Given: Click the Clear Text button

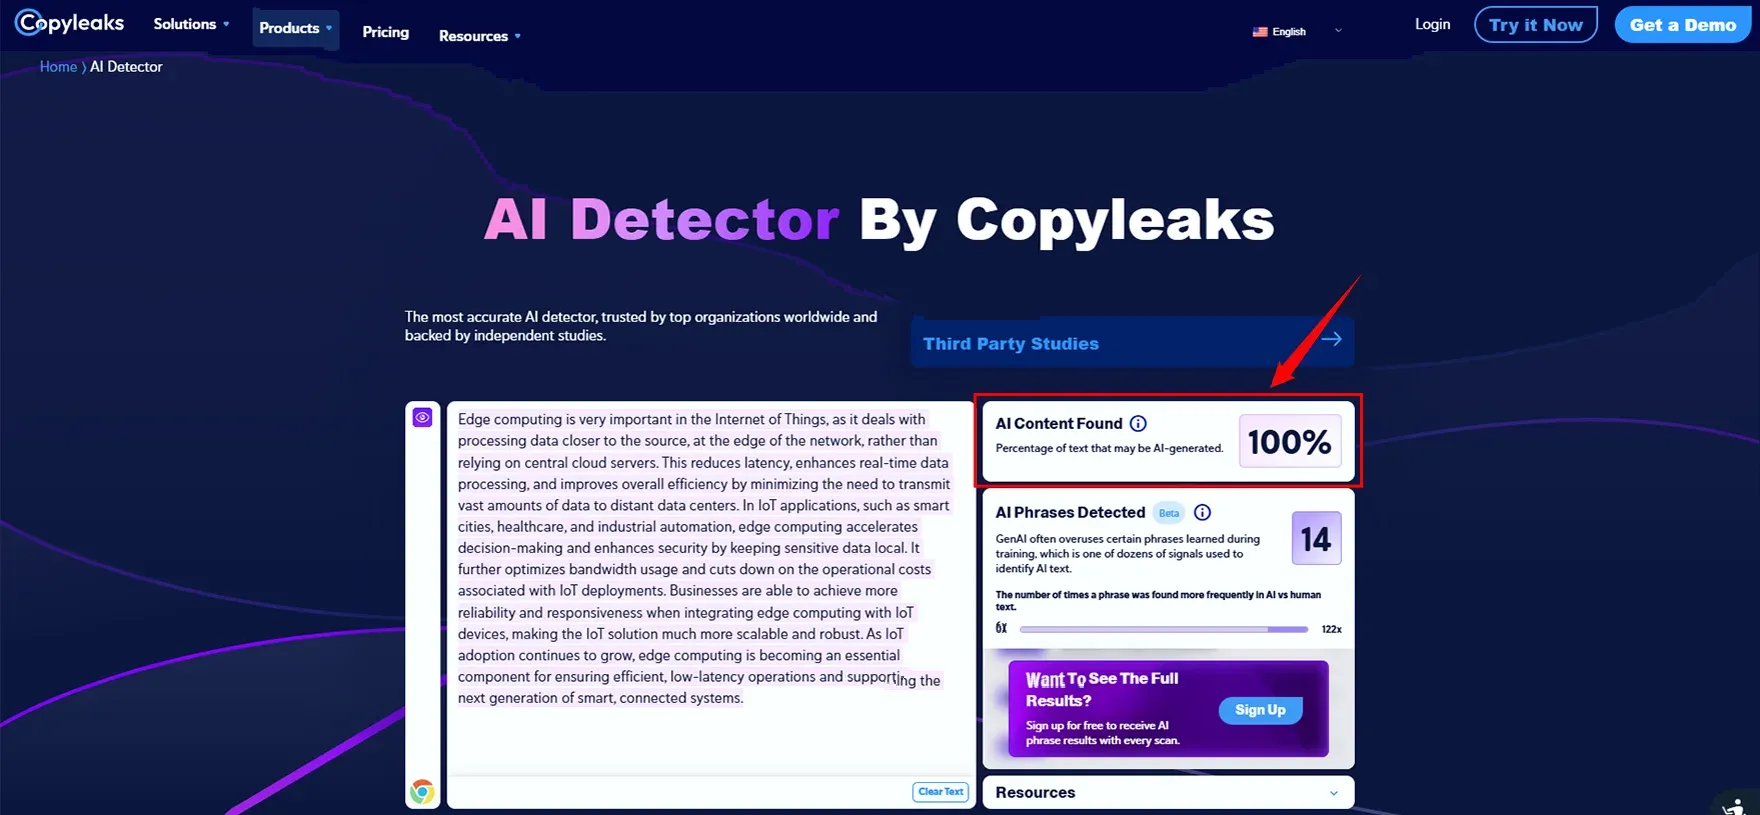Looking at the screenshot, I should click(x=940, y=792).
